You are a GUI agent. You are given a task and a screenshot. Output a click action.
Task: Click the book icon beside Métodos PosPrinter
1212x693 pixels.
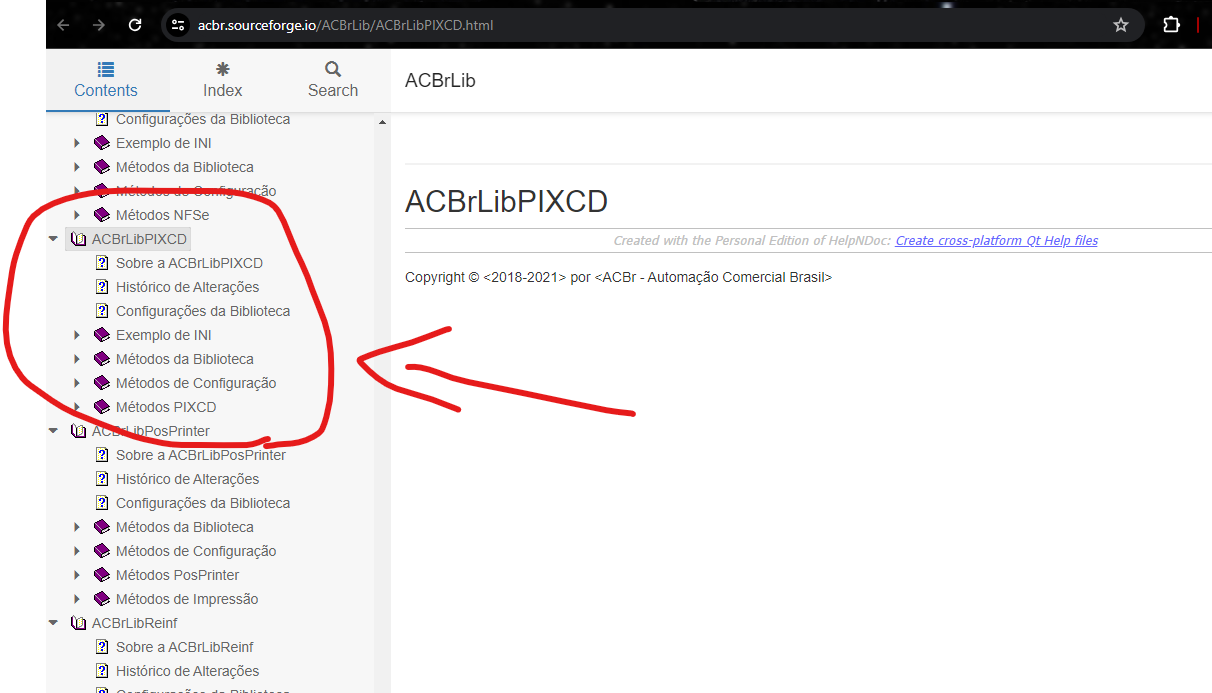(x=101, y=575)
